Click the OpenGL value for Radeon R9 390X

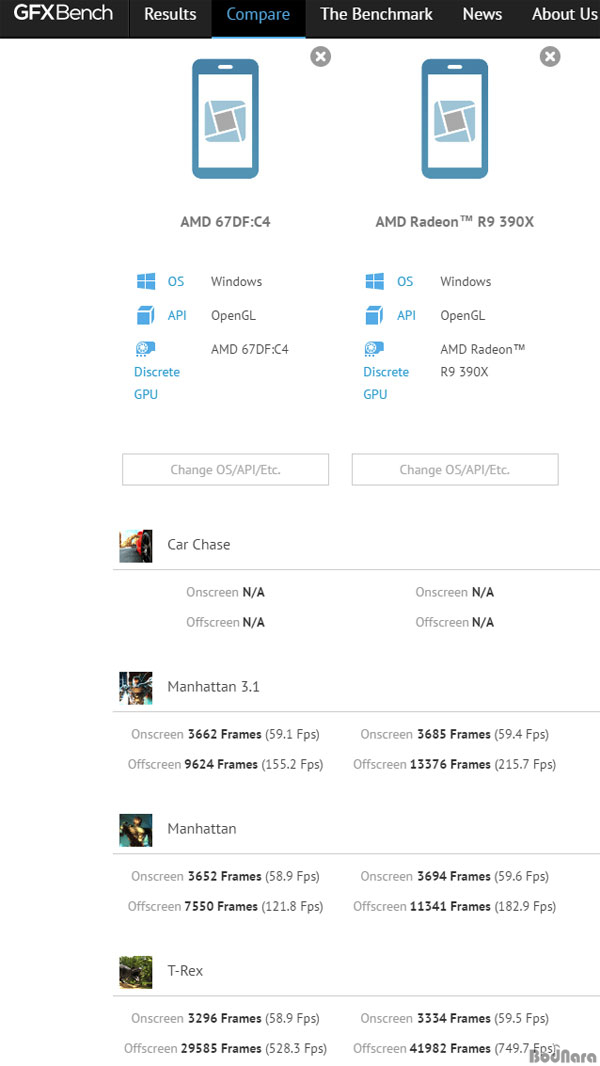[x=463, y=315]
